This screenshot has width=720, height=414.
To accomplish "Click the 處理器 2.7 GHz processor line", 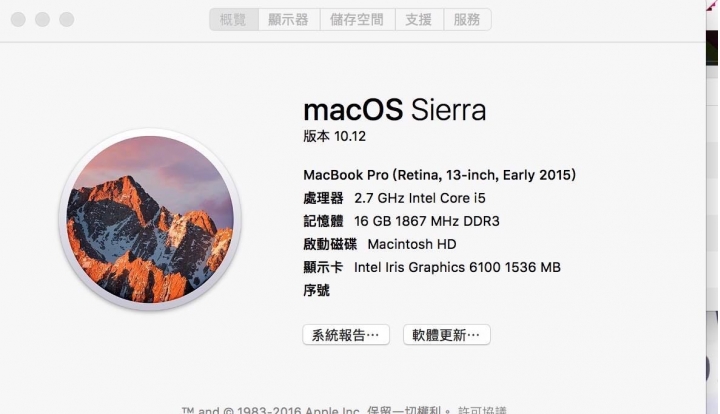I will (x=394, y=198).
